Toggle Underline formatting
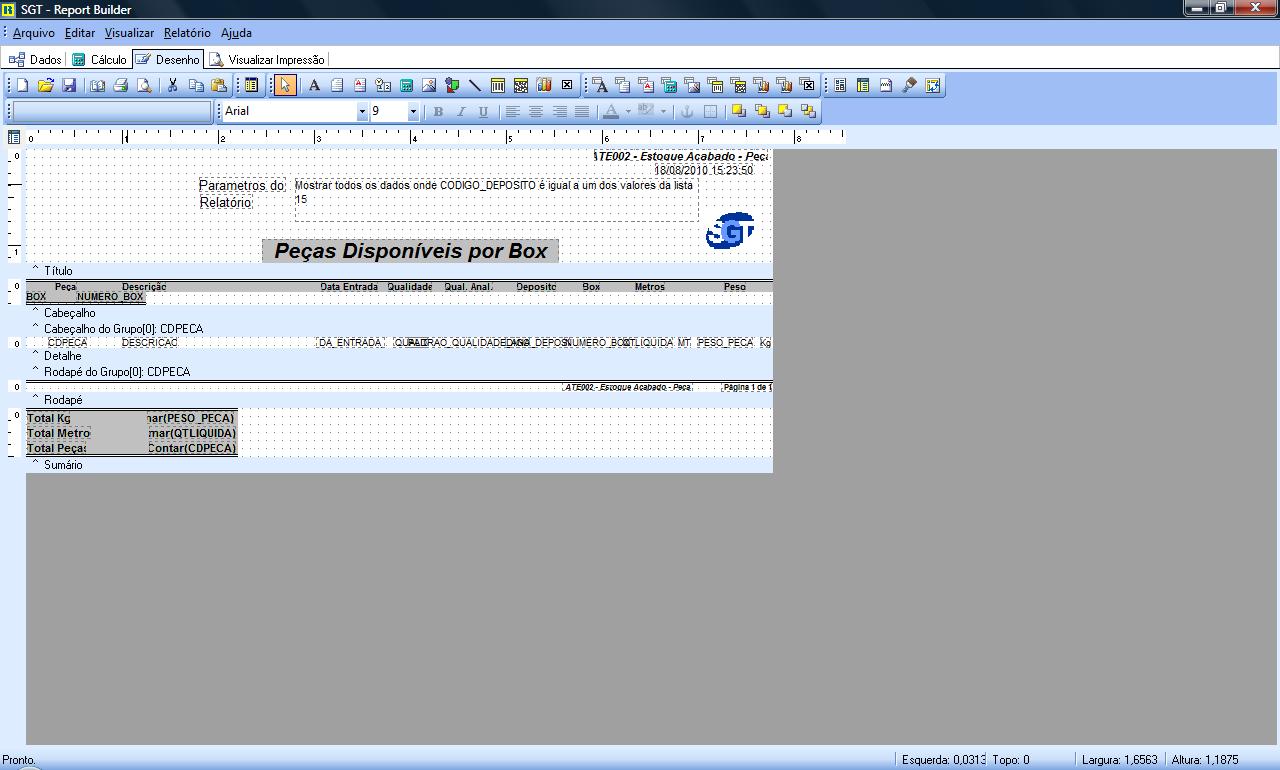This screenshot has width=1280, height=770. [x=484, y=112]
